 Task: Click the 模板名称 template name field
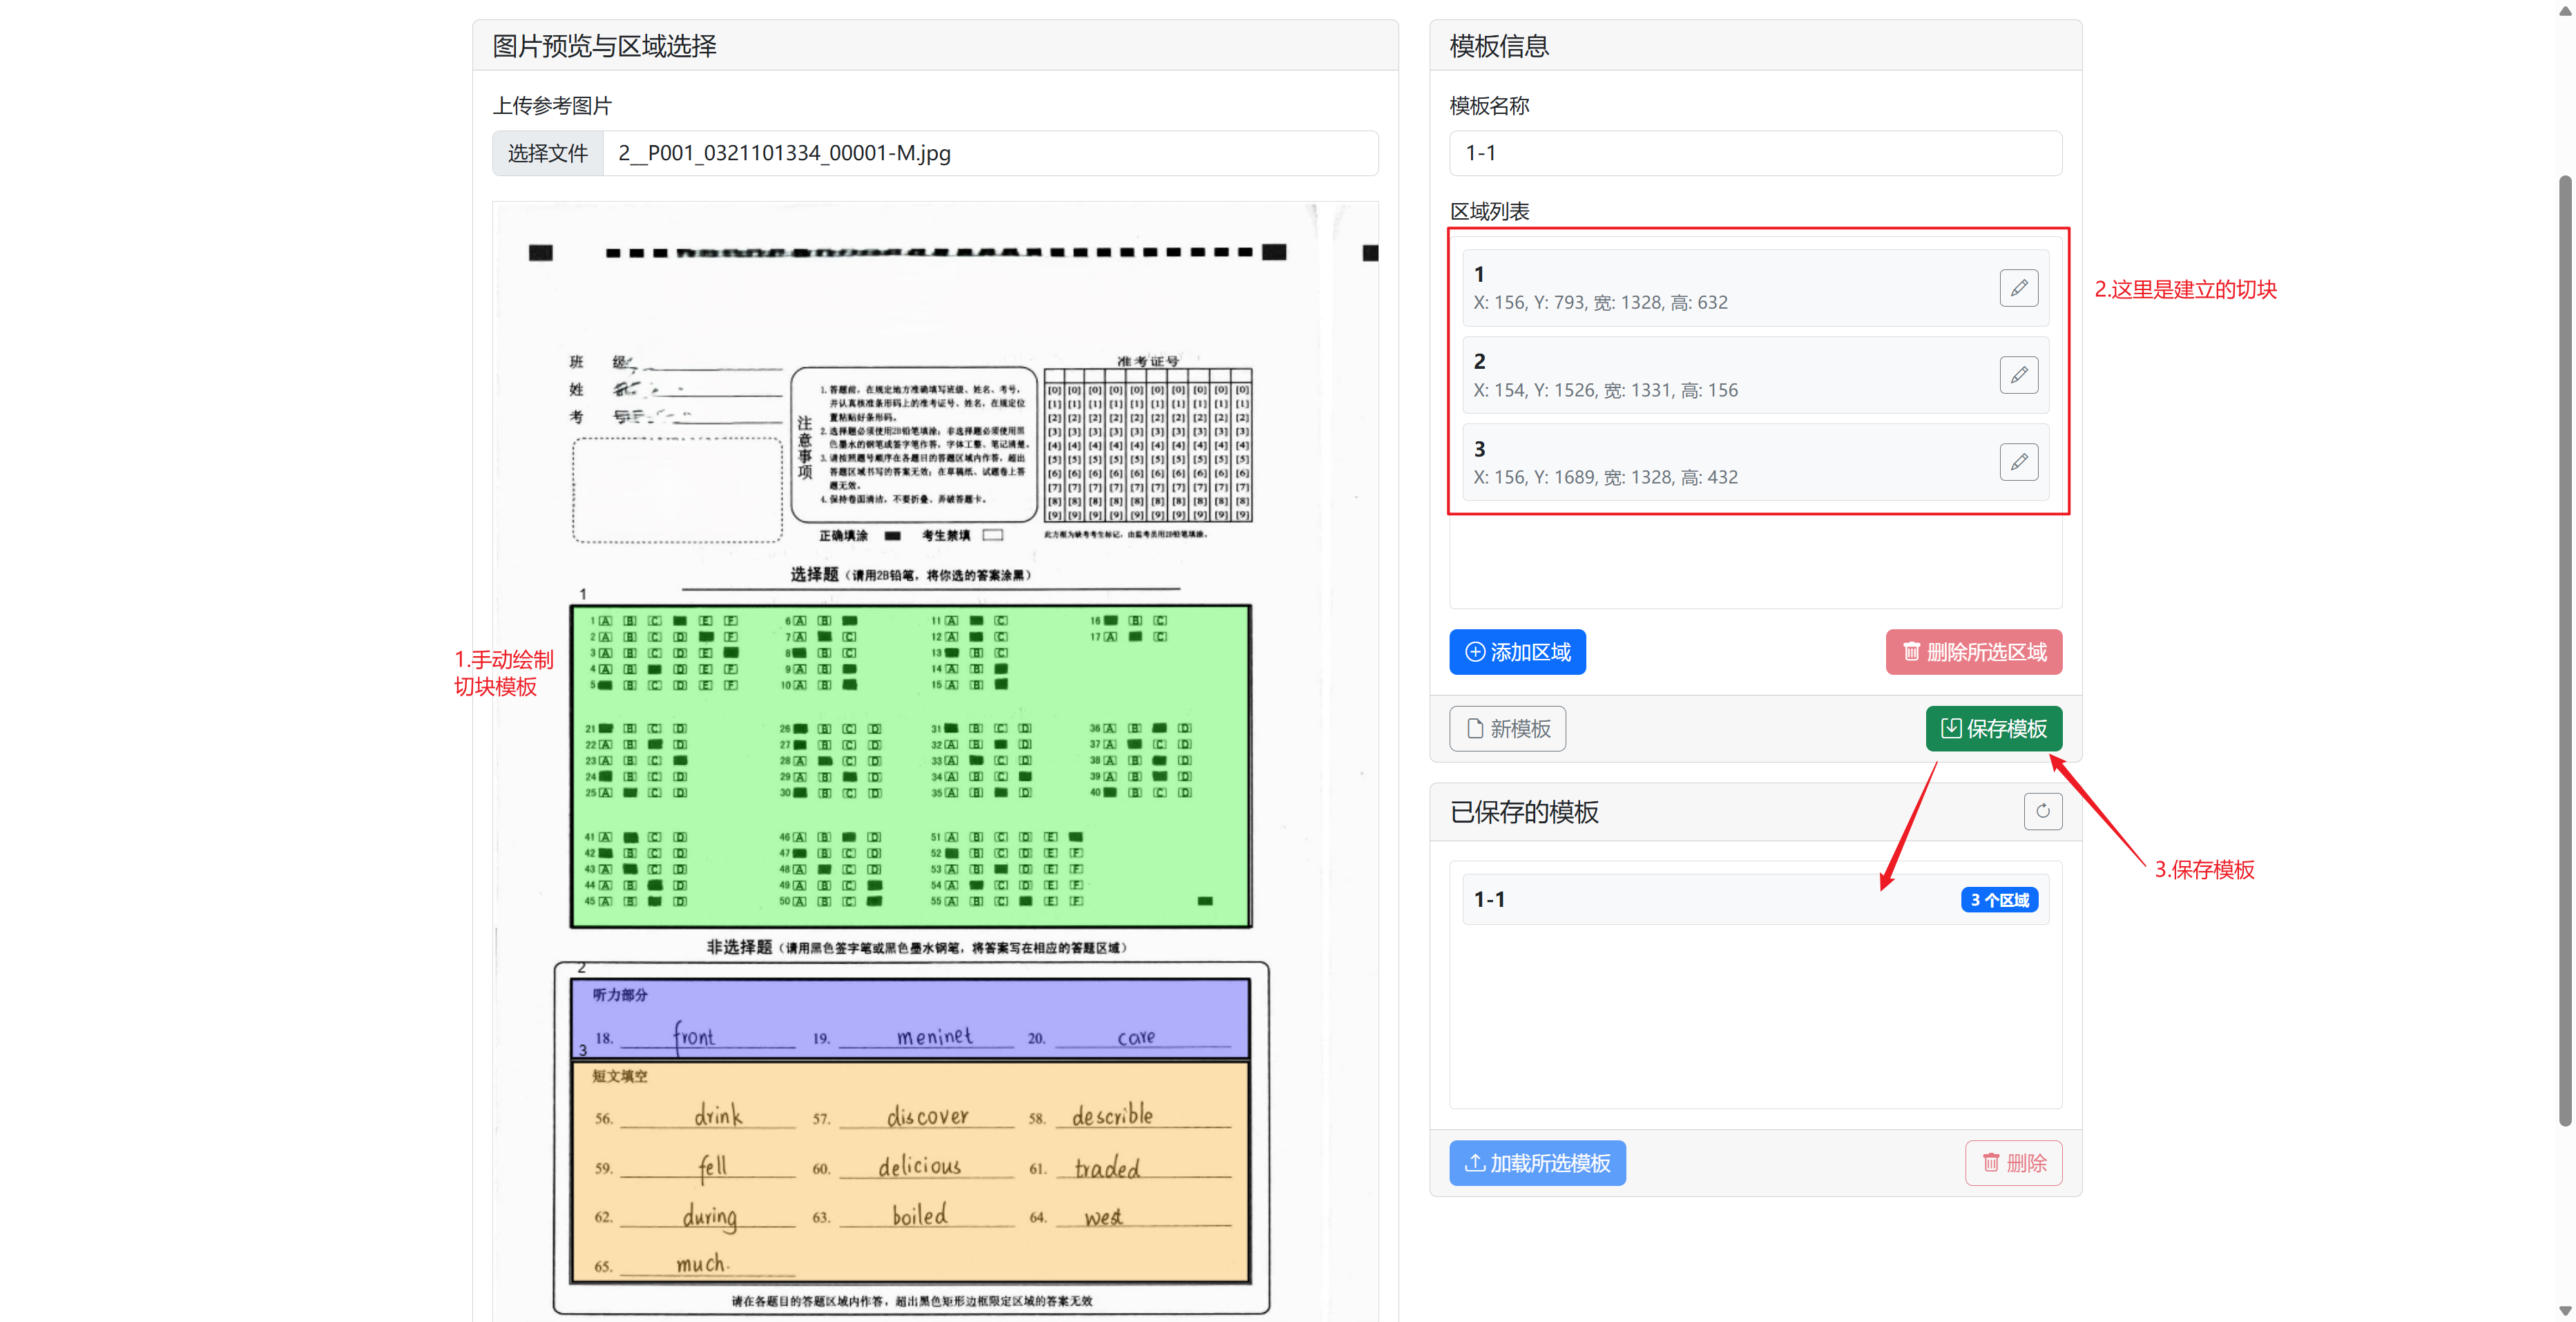[1755, 153]
